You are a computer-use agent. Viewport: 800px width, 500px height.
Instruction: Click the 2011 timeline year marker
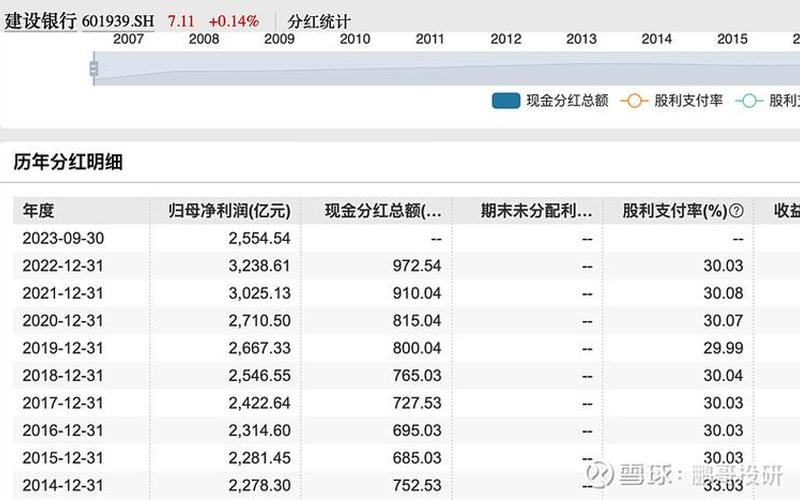pyautogui.click(x=430, y=39)
